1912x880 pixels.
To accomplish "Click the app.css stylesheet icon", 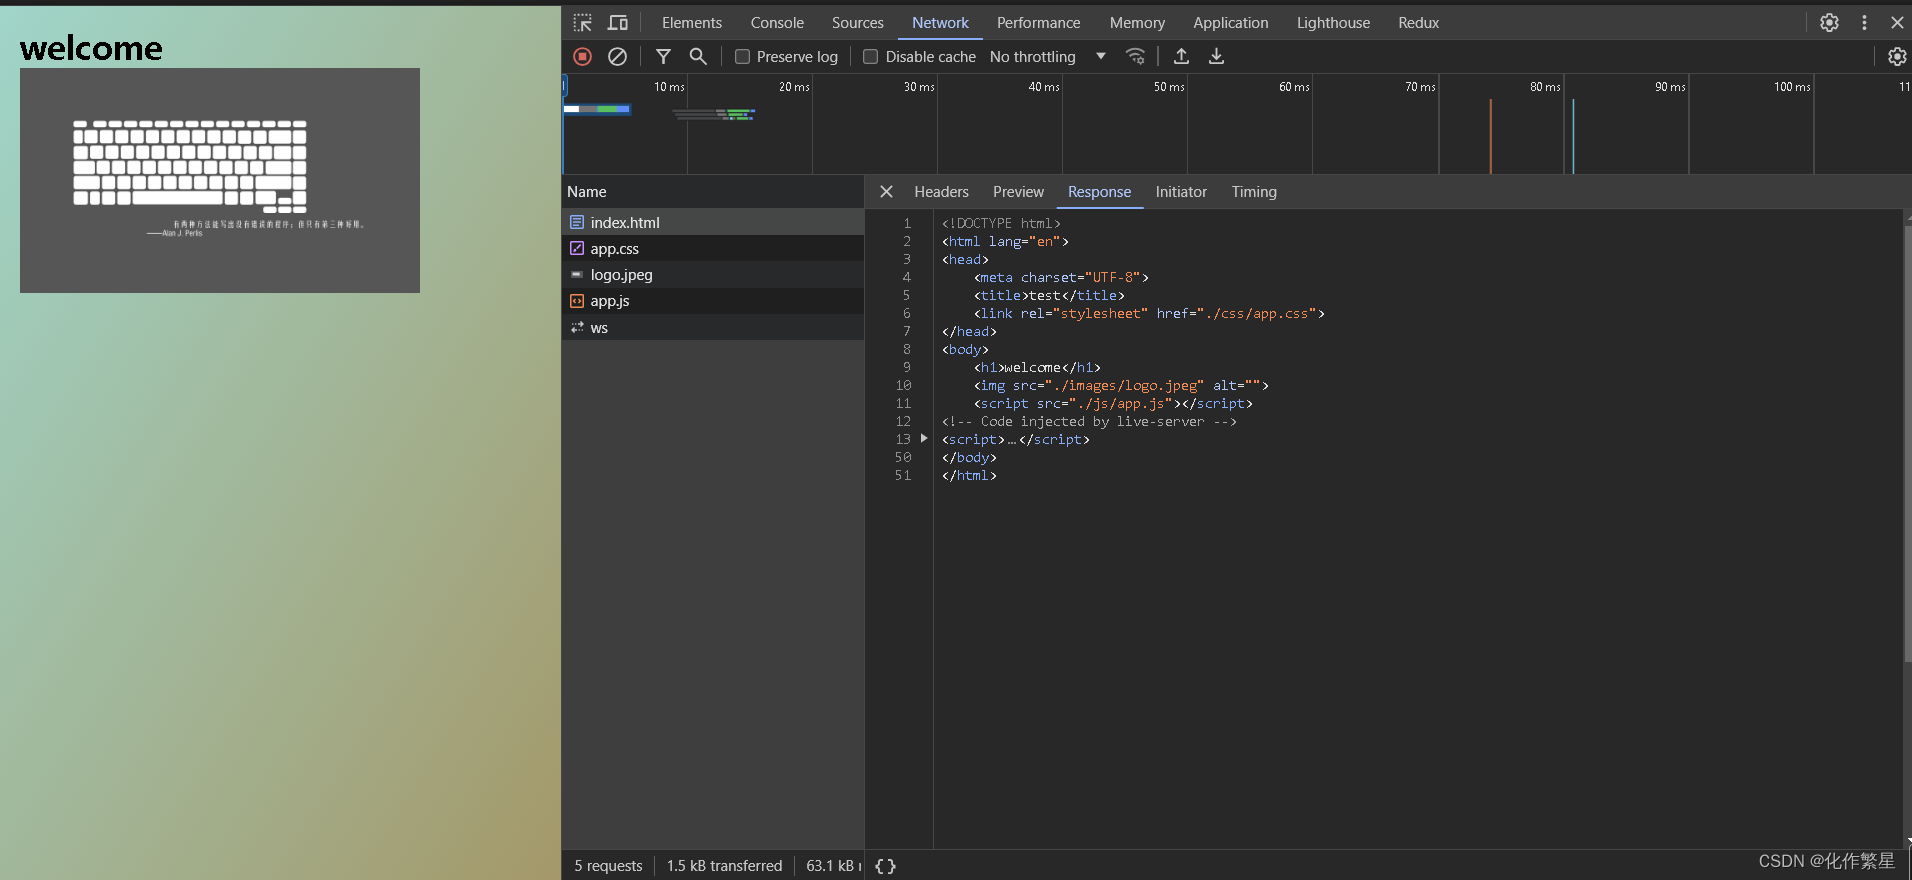I will click(577, 248).
